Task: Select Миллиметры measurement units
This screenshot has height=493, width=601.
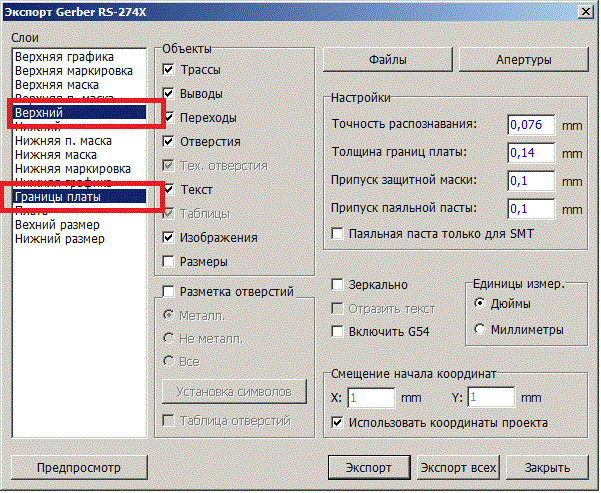Action: 479,329
